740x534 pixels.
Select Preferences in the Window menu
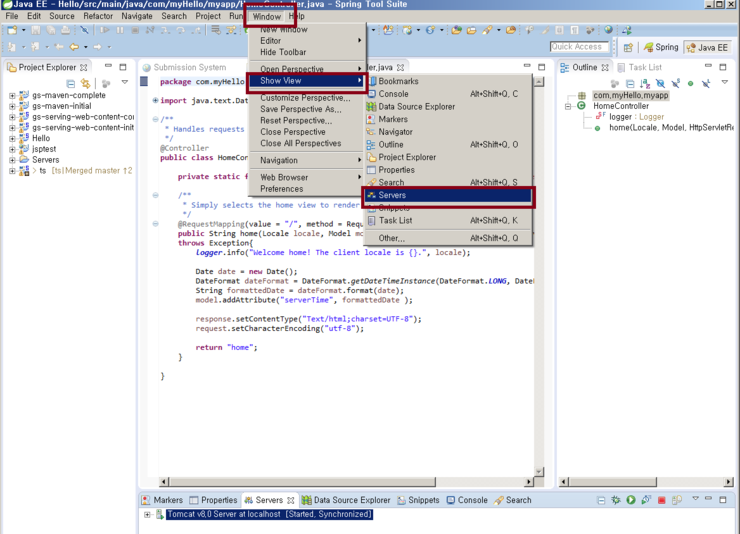pyautogui.click(x=306, y=189)
